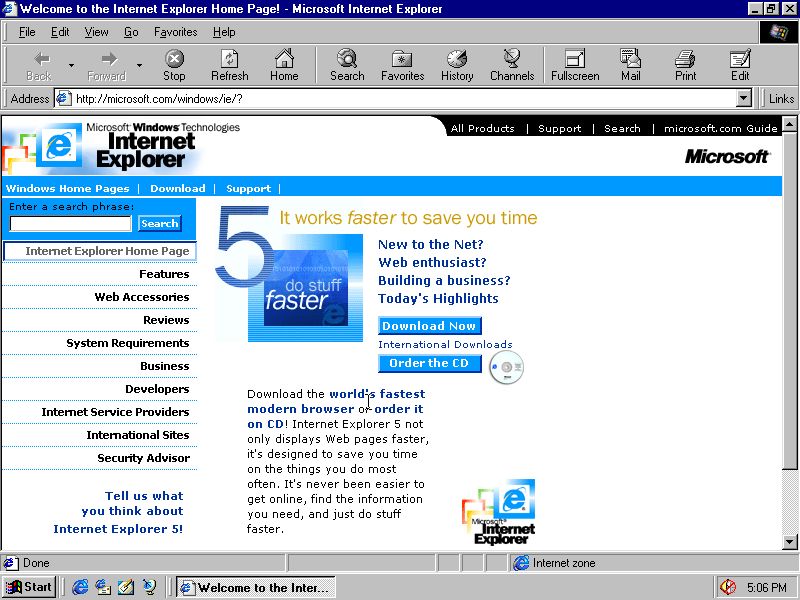Print the current page

[685, 66]
